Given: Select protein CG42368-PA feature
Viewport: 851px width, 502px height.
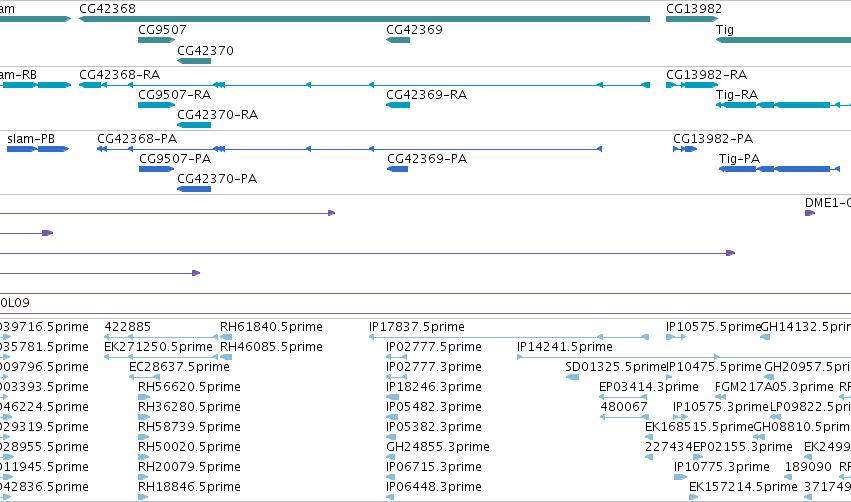Looking at the screenshot, I should [x=350, y=149].
